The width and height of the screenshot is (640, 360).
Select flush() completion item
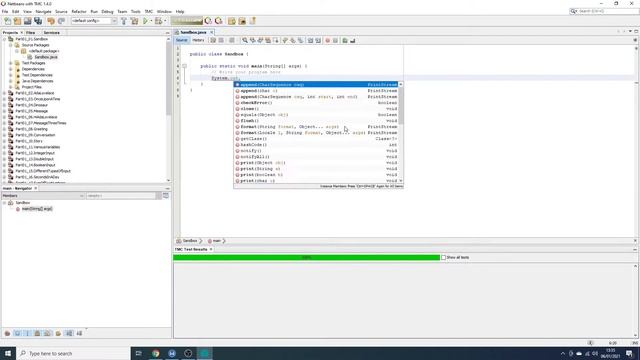[316, 120]
